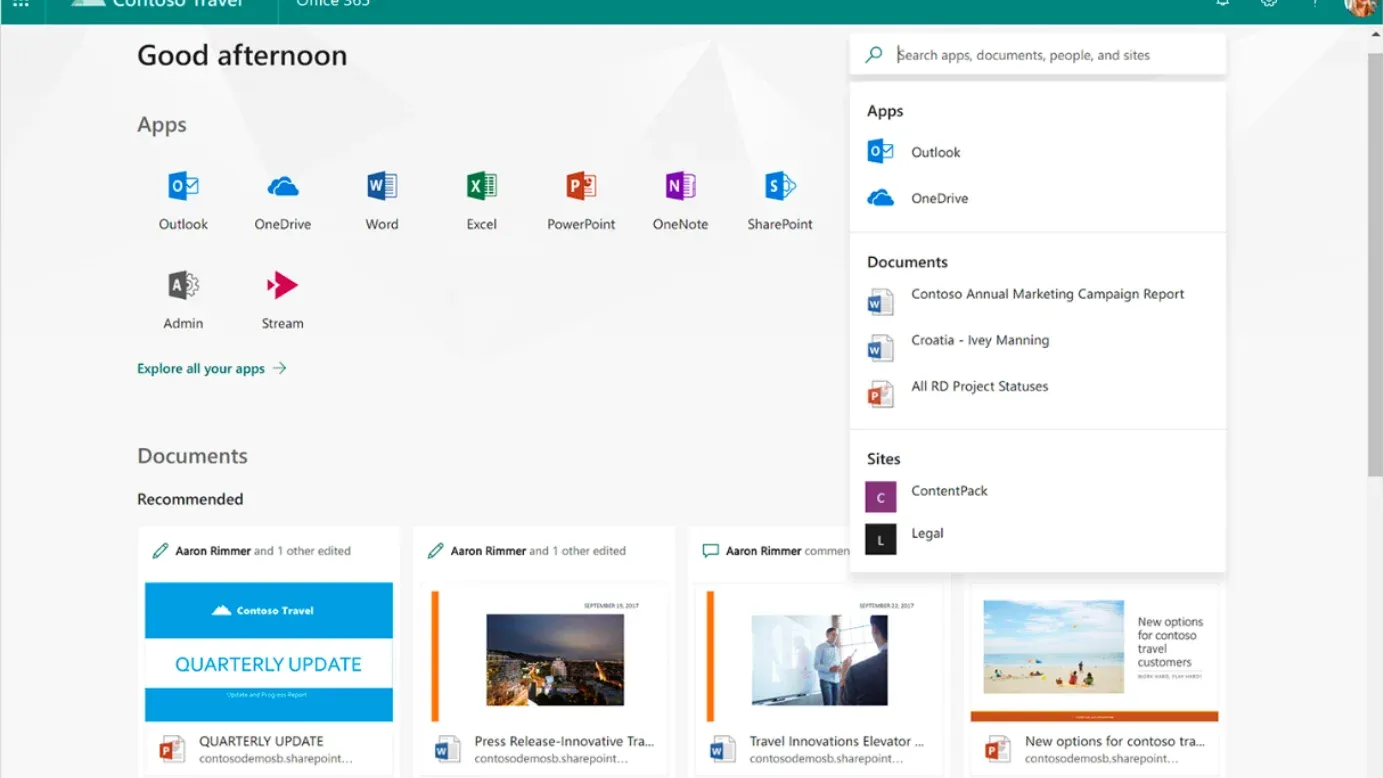Go to the Legal site suggestion
Screen dimensions: 1384x778
1038,537
